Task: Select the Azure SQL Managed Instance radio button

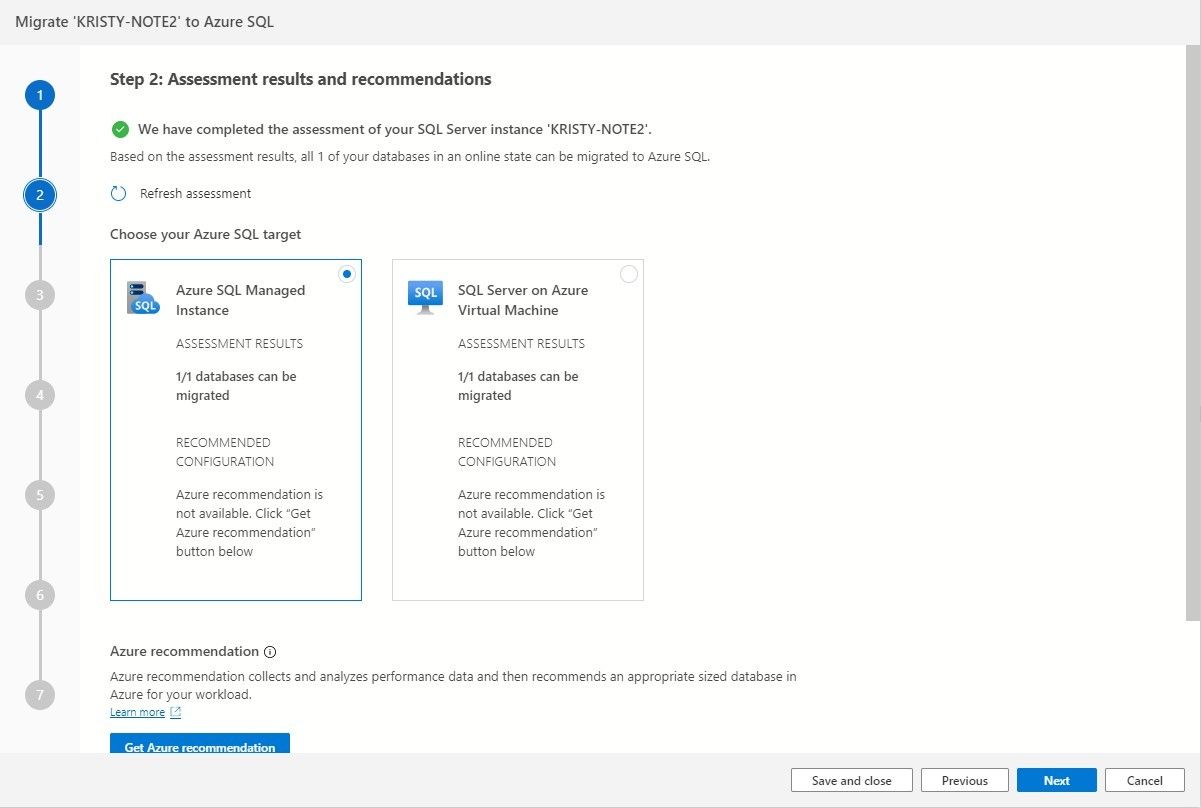Action: [x=347, y=274]
